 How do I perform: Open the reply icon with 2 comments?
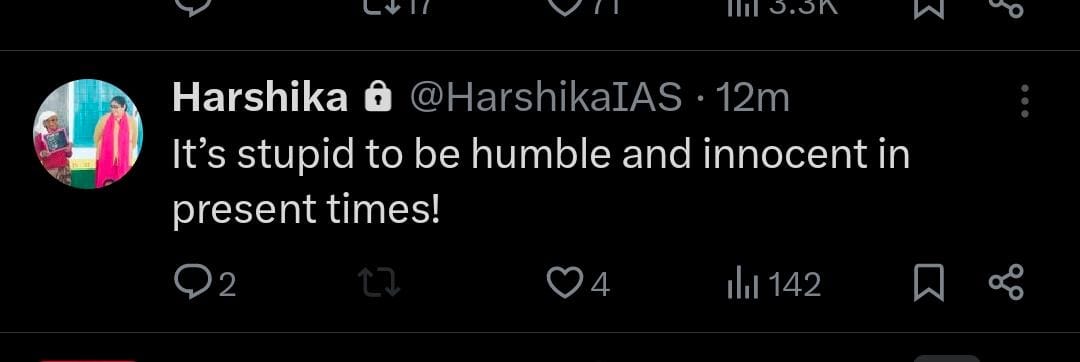[205, 284]
